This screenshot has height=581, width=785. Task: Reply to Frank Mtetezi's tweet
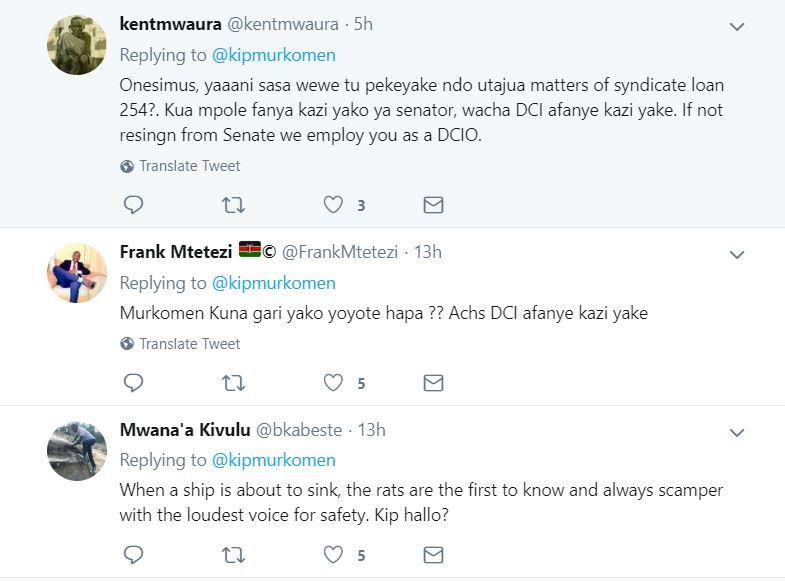[133, 383]
